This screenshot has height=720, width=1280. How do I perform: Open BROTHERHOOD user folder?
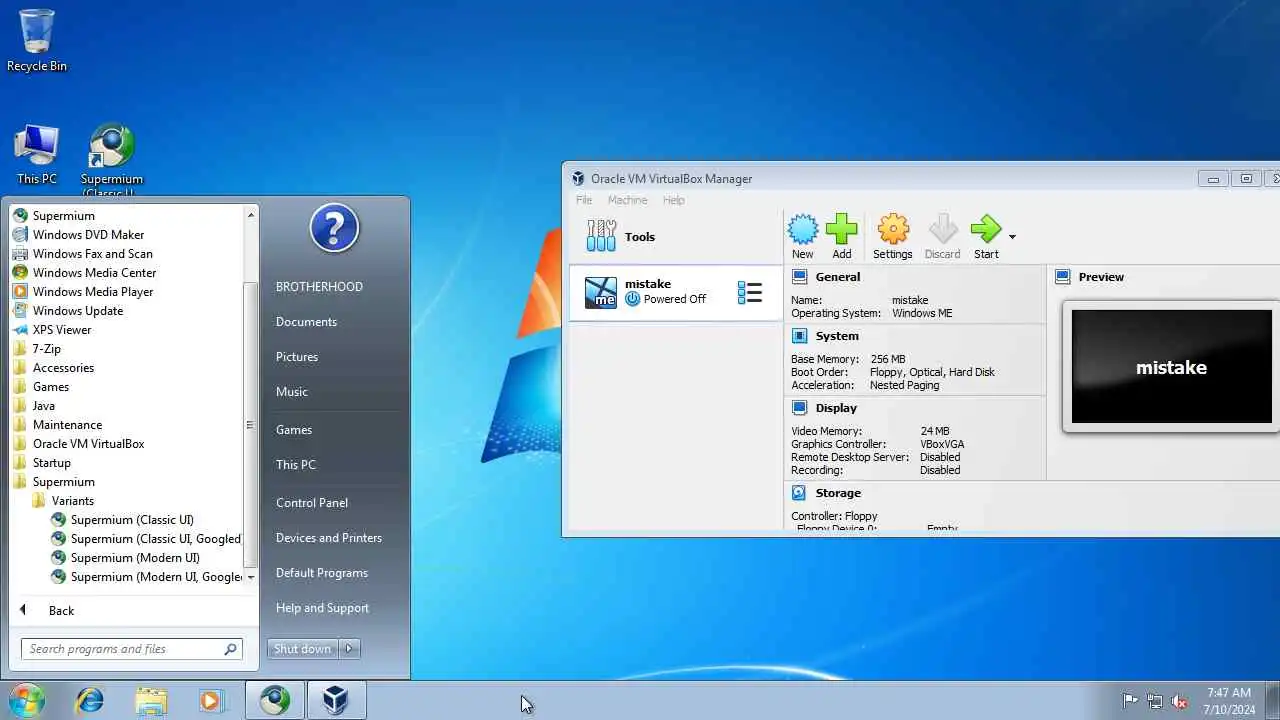(319, 286)
